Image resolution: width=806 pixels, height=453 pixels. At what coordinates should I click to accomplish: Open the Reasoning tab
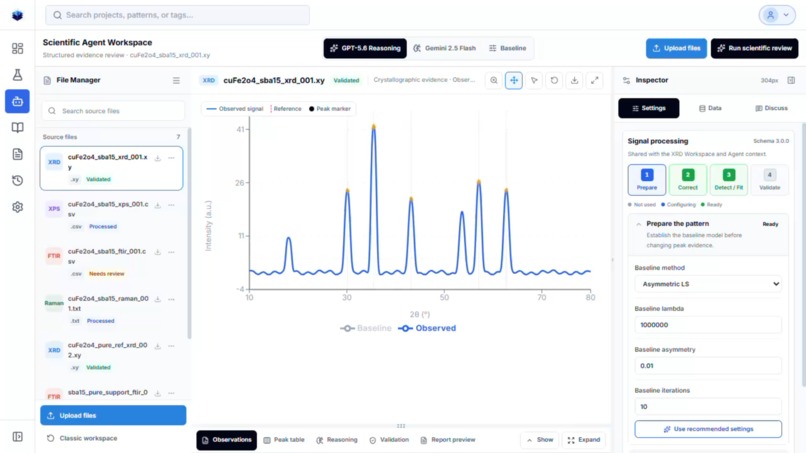(337, 440)
